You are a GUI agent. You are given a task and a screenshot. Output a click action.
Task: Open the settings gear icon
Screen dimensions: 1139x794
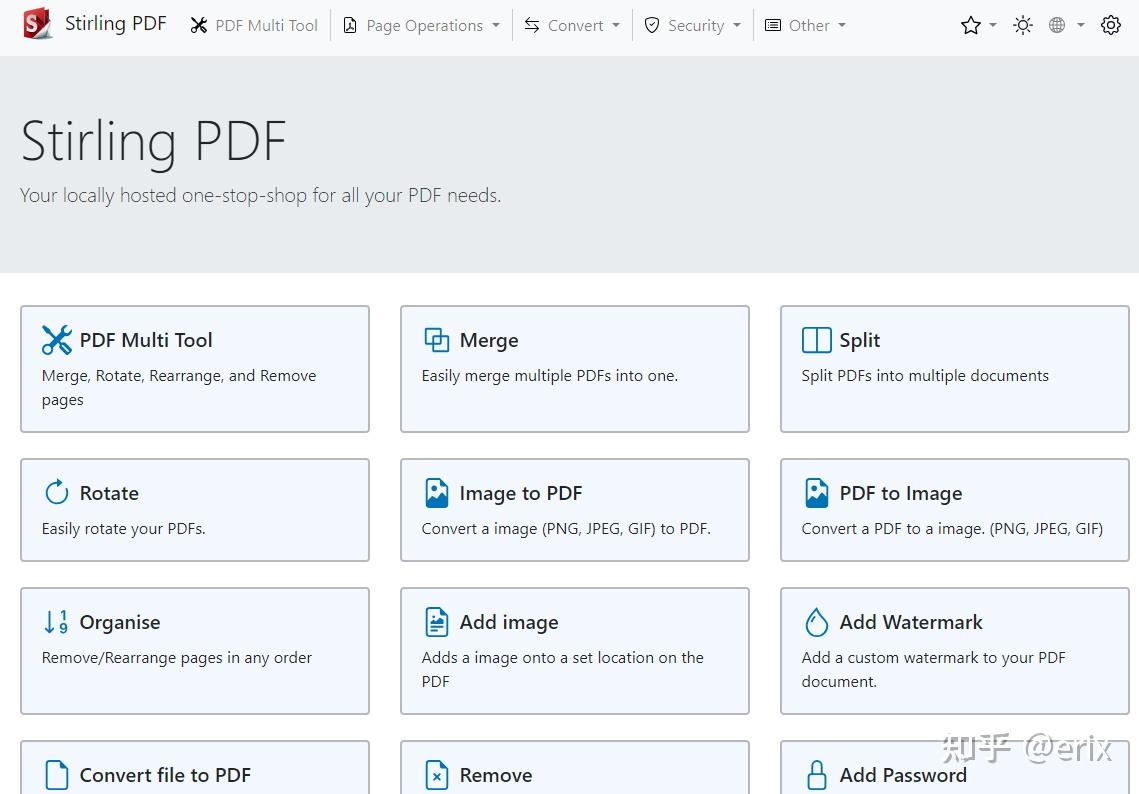[x=1111, y=25]
